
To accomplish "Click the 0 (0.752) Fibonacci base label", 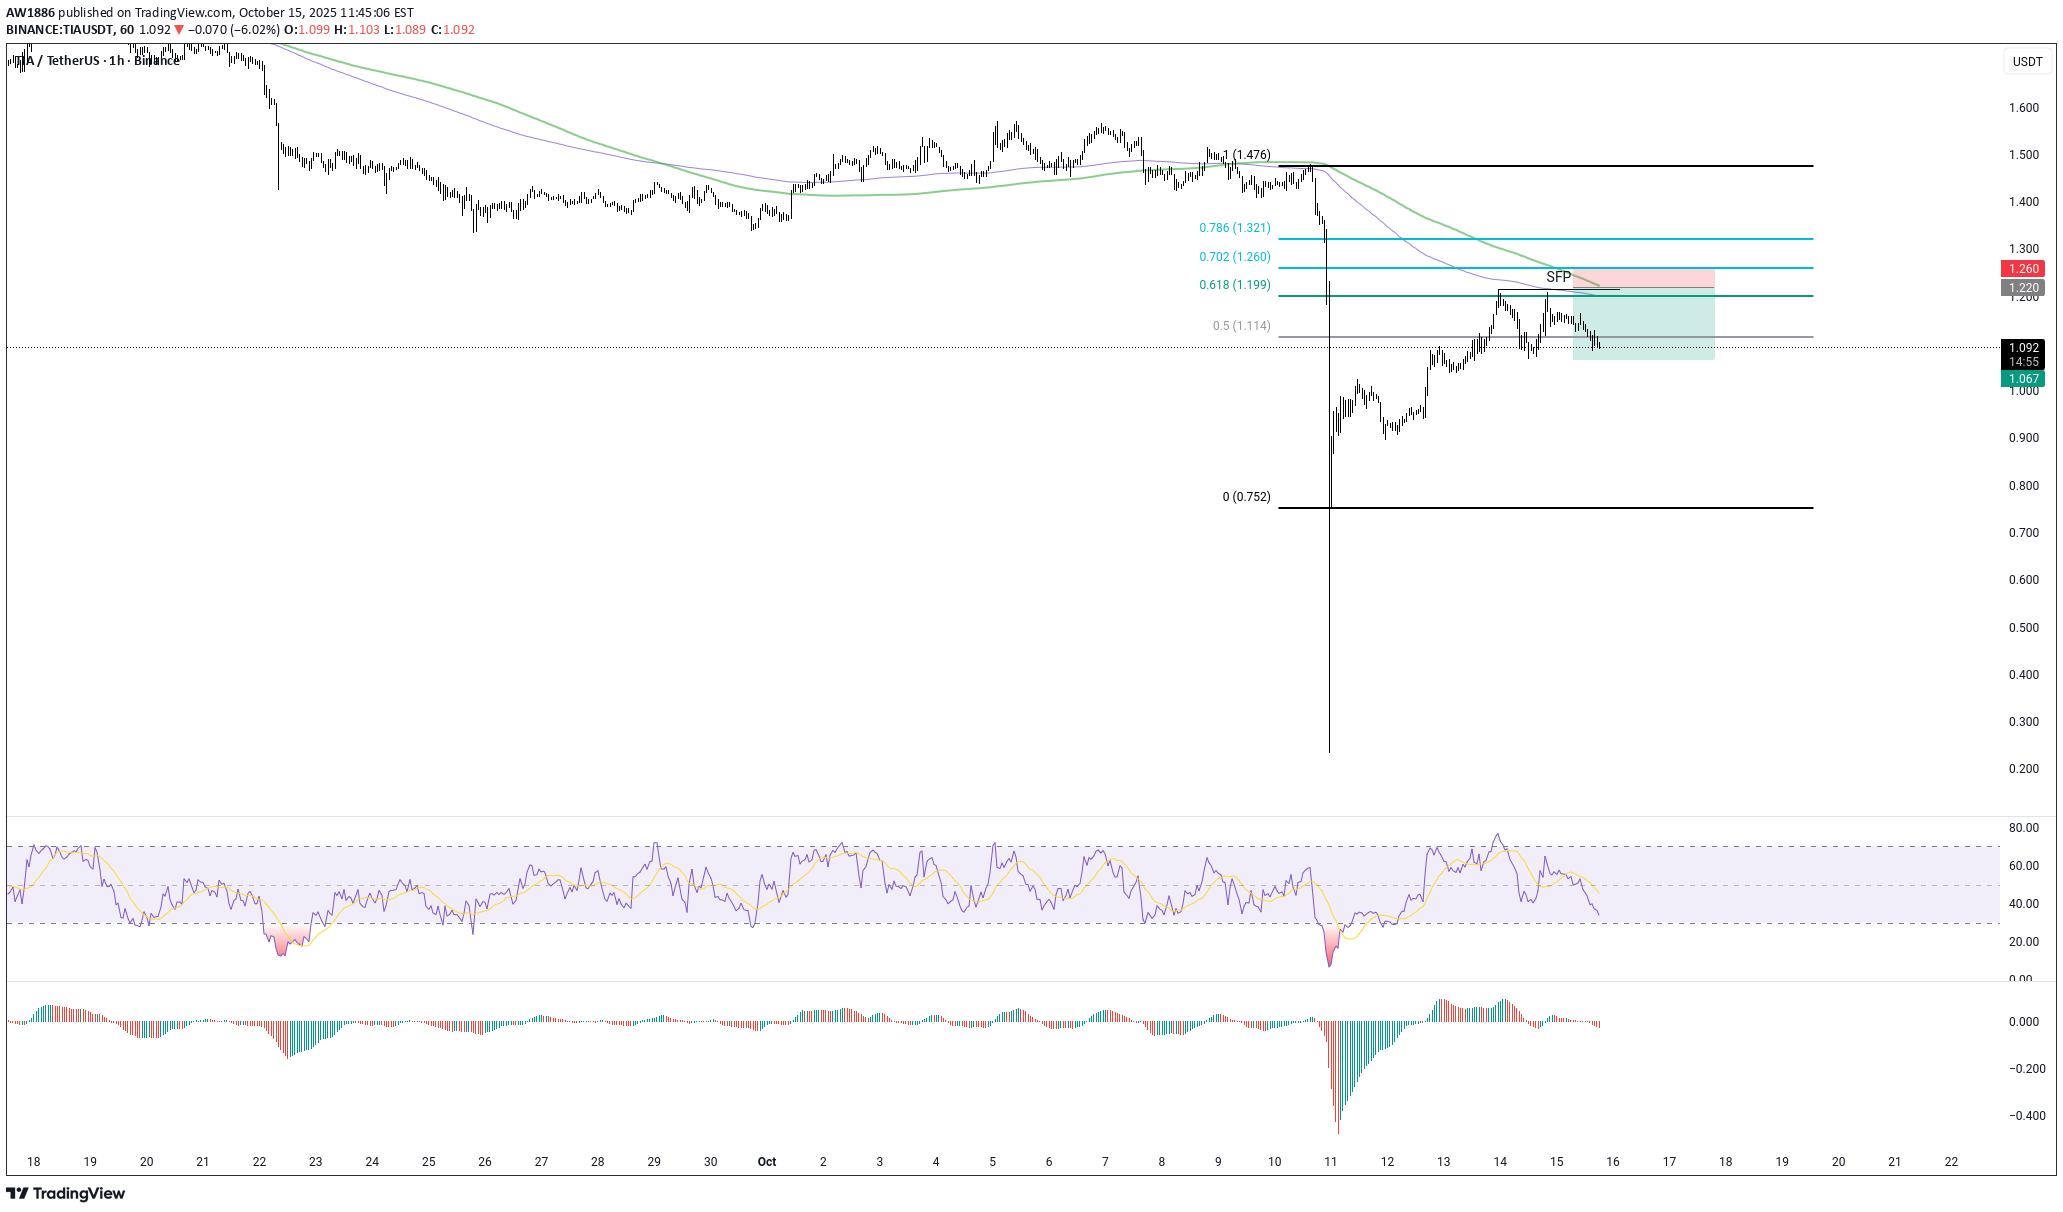I will [x=1246, y=497].
